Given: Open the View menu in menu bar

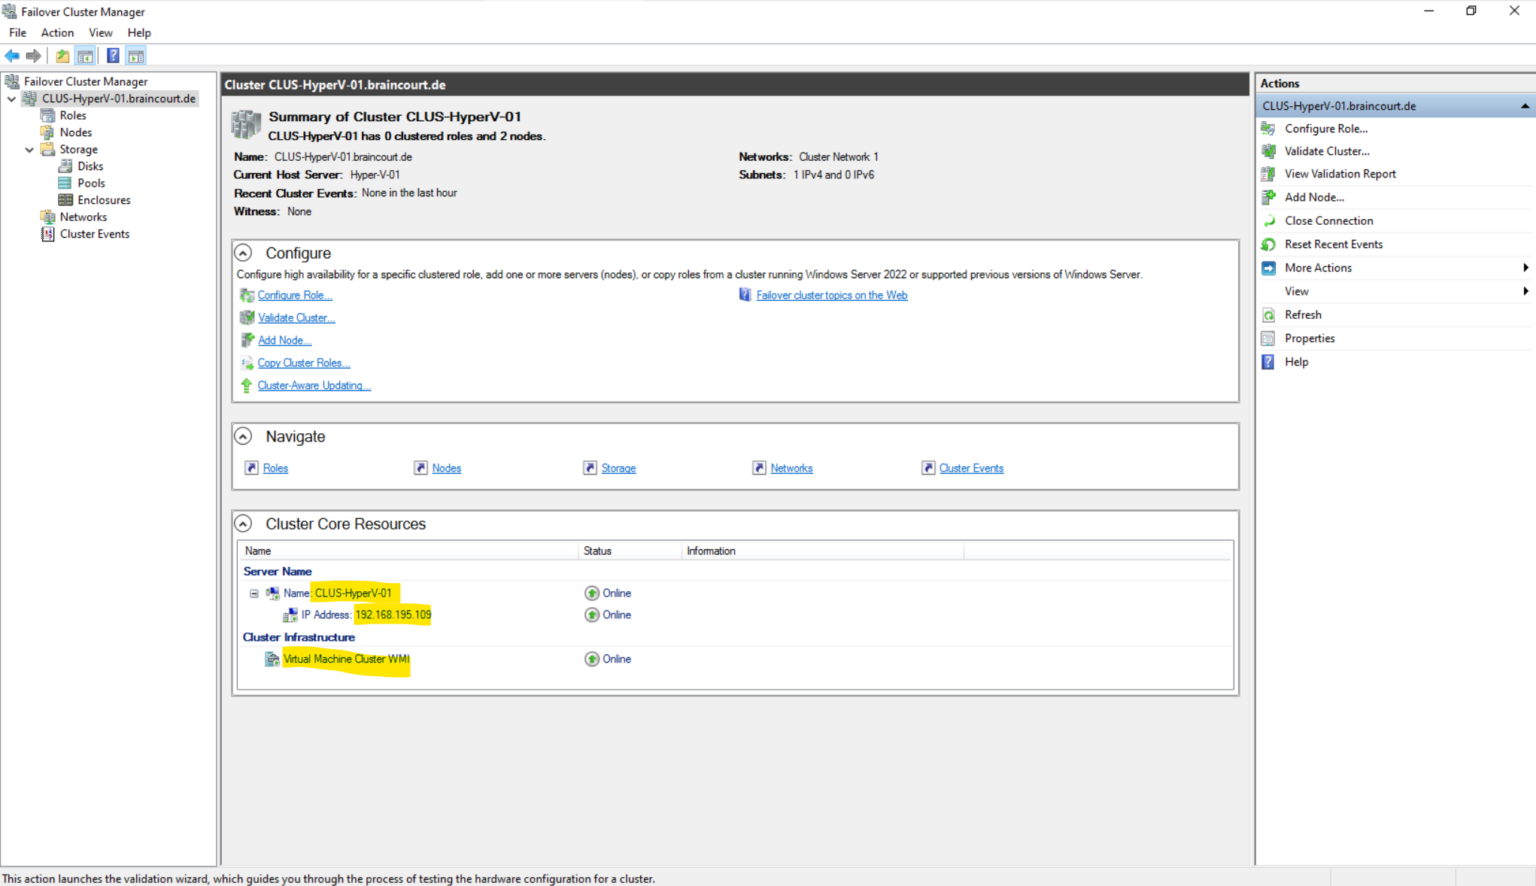Looking at the screenshot, I should tap(100, 33).
